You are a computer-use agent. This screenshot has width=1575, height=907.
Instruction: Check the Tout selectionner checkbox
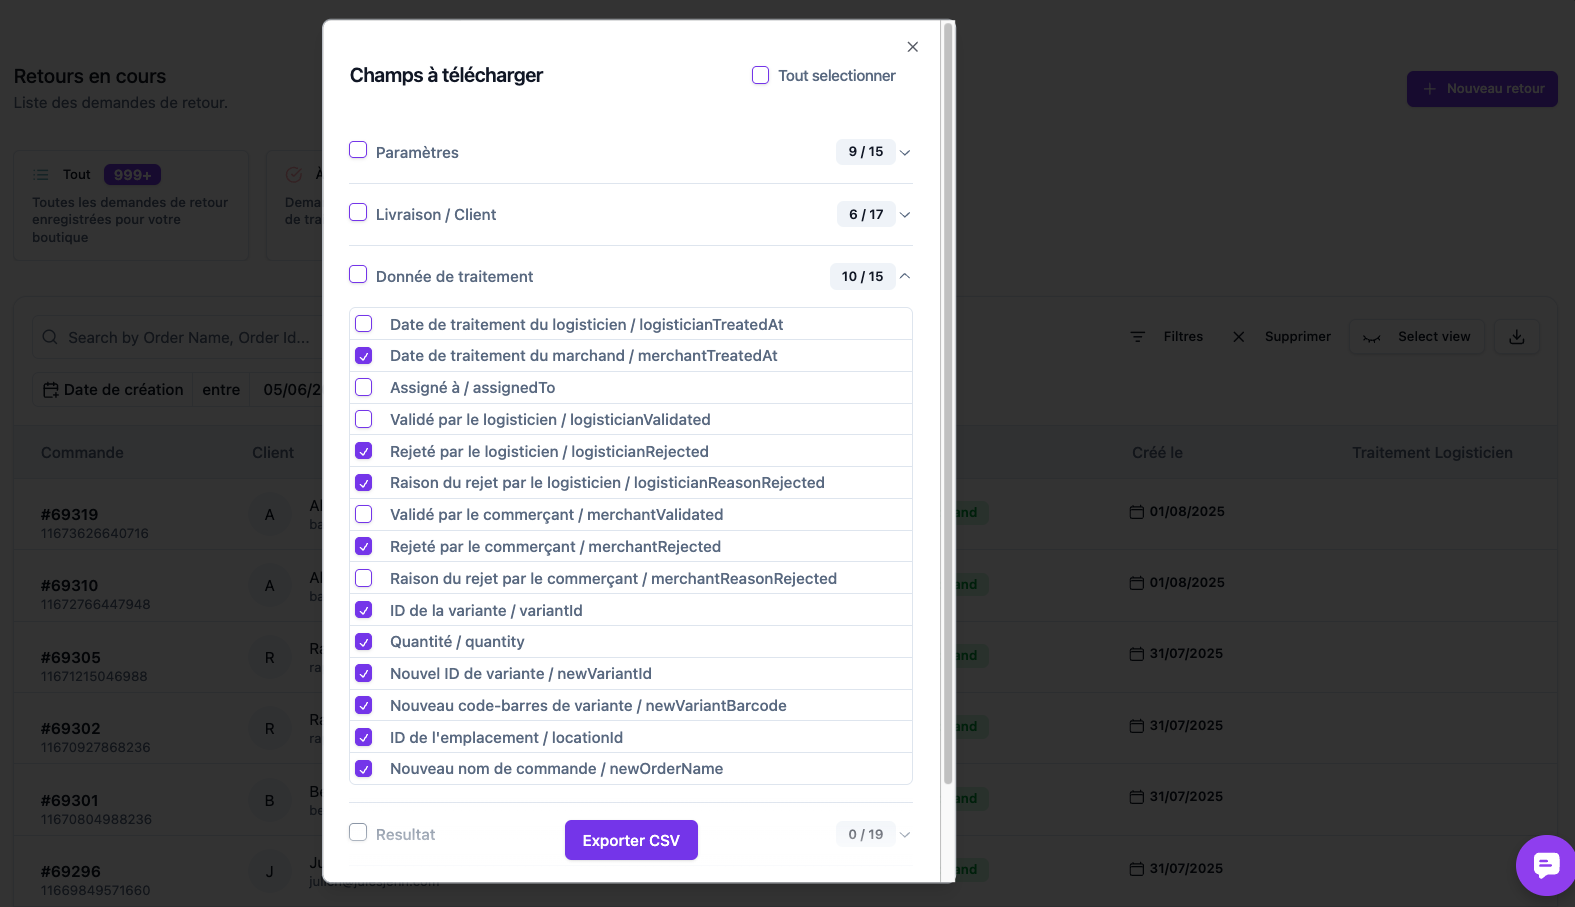click(x=761, y=75)
